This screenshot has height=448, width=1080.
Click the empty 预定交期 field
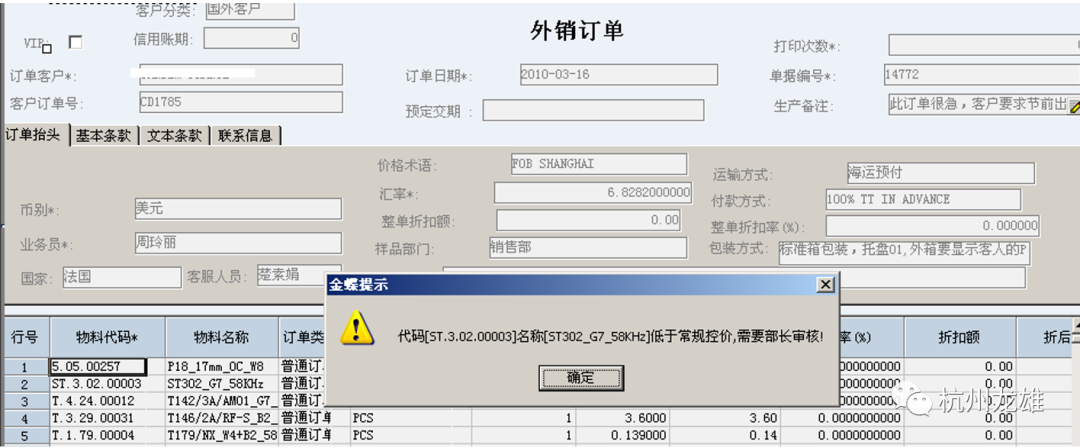pos(593,110)
